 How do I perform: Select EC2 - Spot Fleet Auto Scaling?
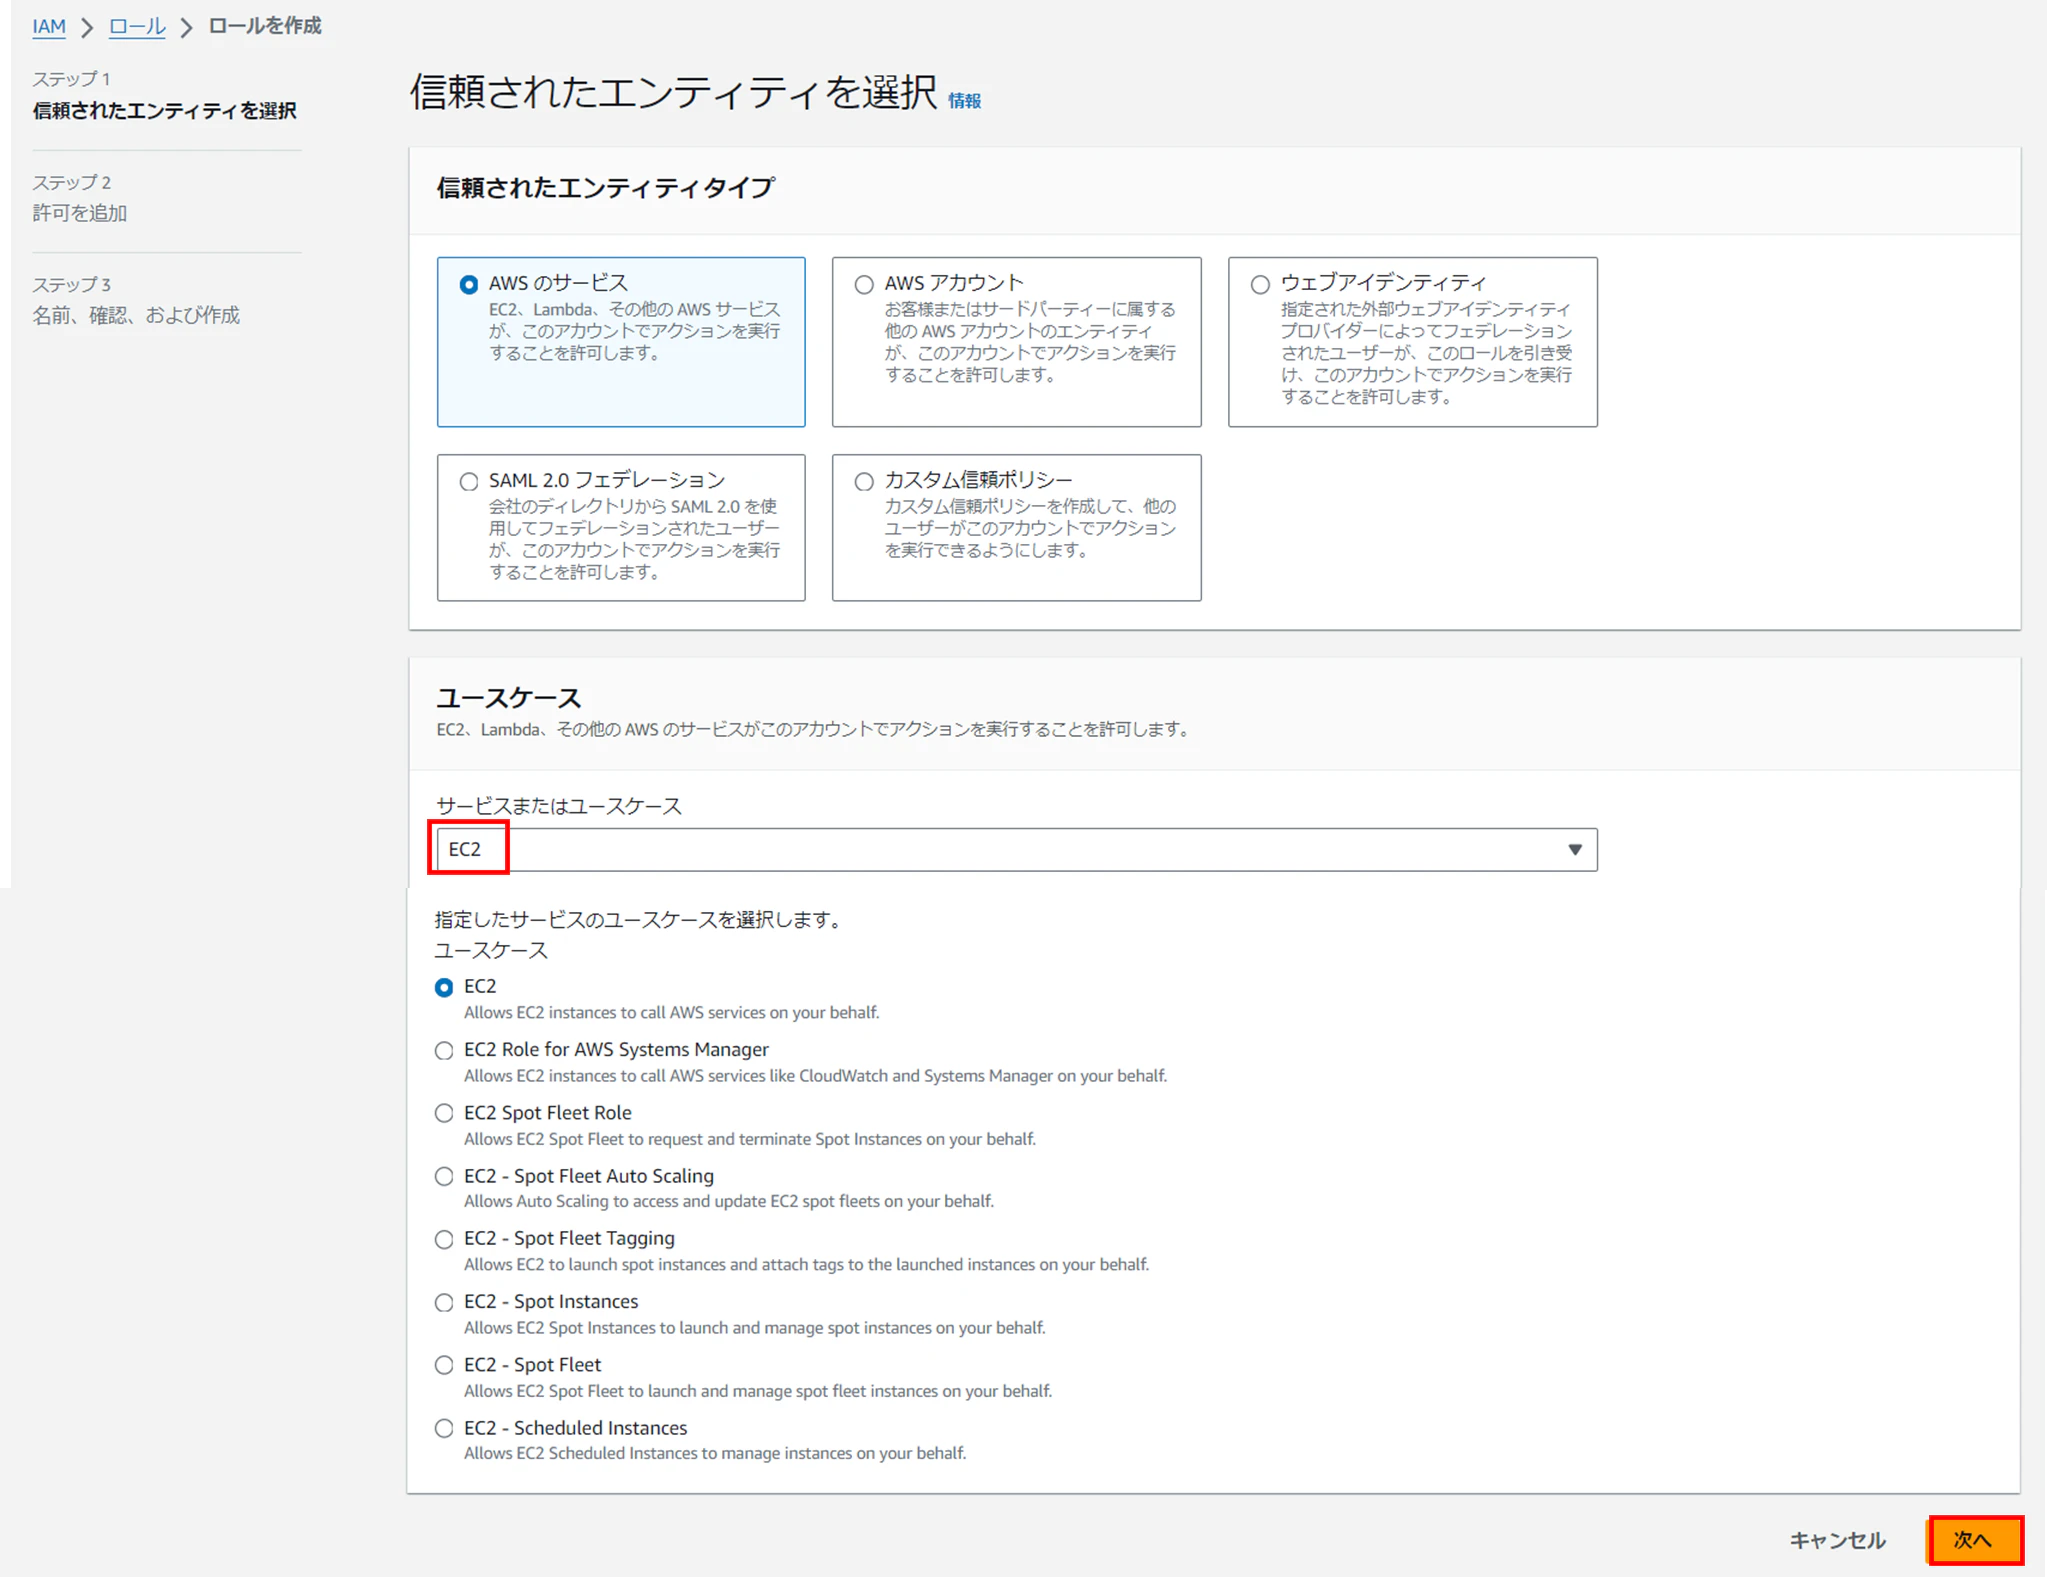444,1177
